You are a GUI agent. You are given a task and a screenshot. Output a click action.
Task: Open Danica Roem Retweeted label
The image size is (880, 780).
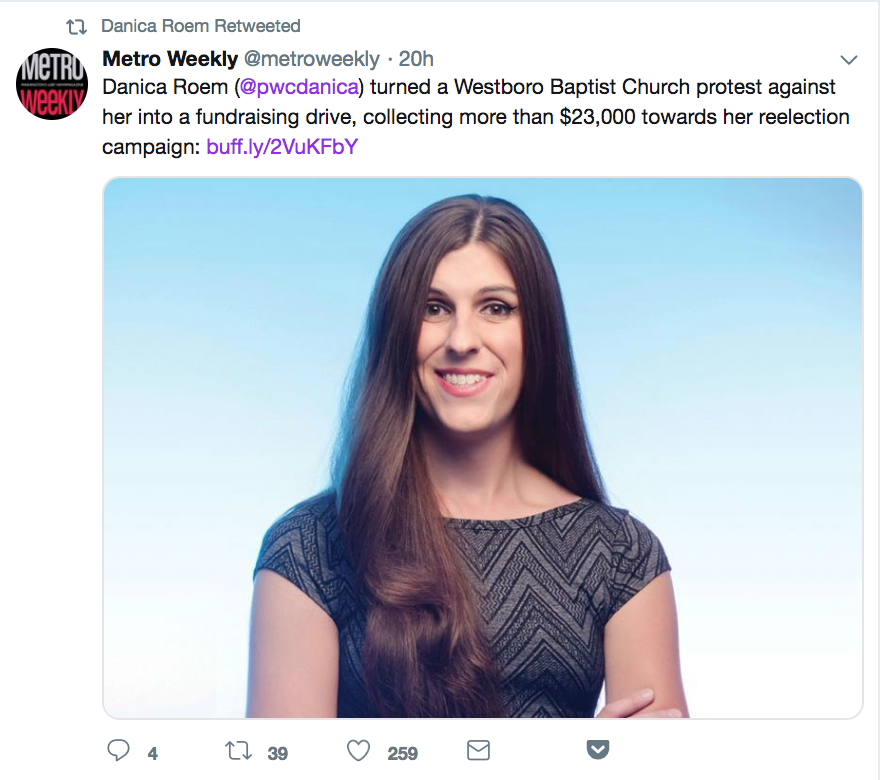coord(201,26)
